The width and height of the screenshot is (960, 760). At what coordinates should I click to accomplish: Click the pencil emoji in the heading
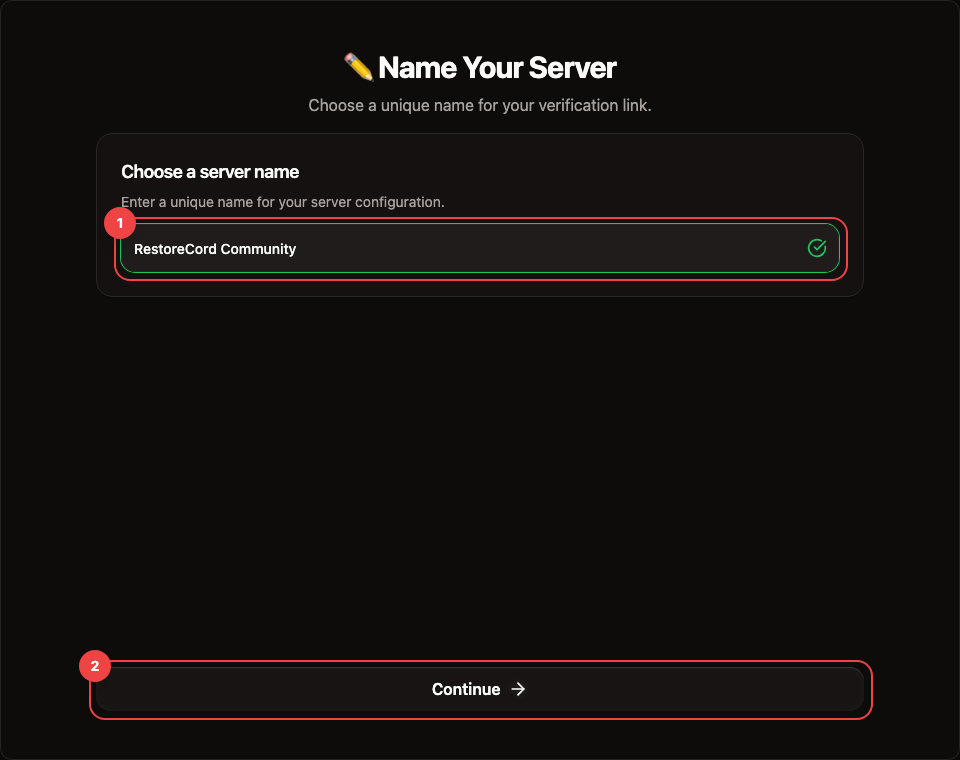(x=359, y=67)
